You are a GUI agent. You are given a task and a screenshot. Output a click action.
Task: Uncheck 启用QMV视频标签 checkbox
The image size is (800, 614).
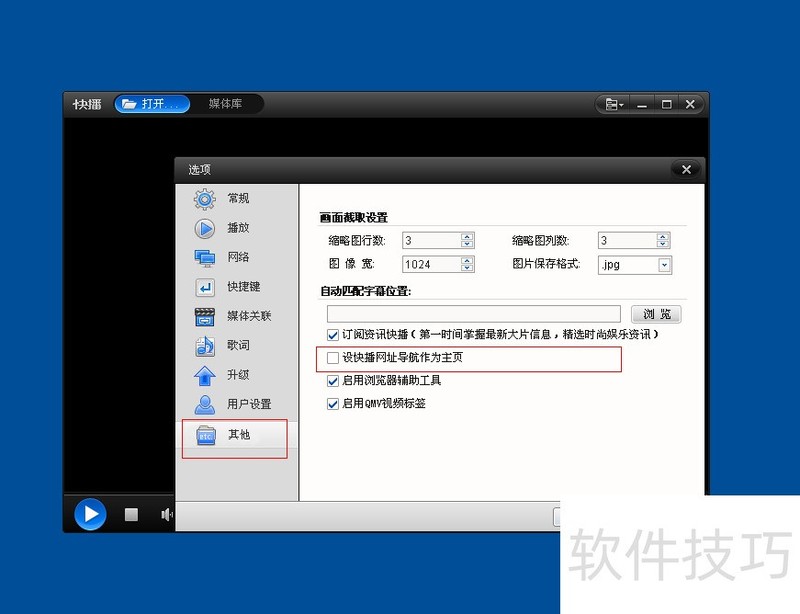334,404
